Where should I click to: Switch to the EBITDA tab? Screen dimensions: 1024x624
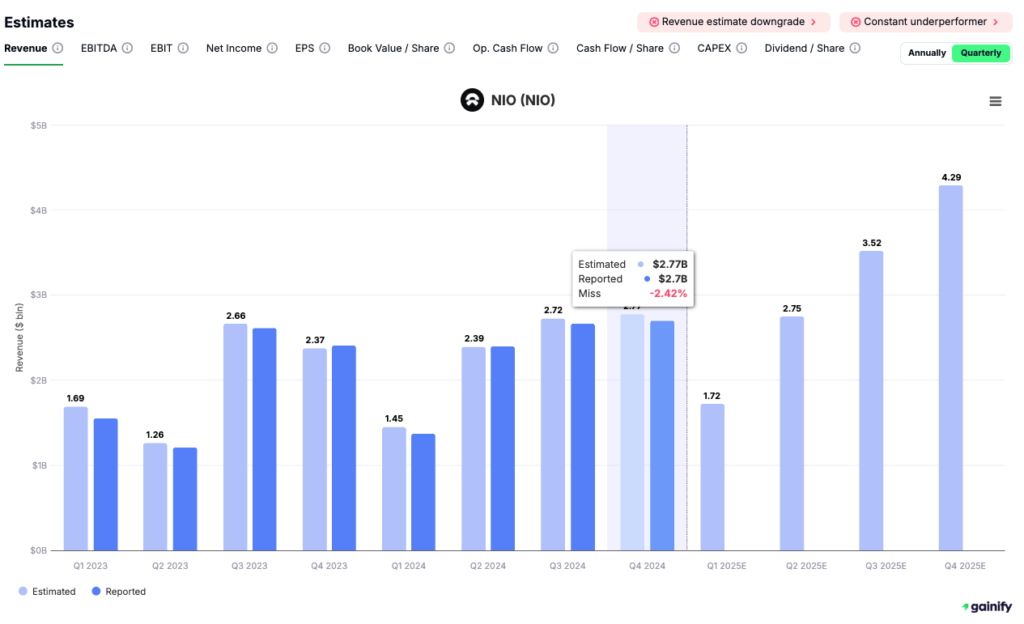click(99, 48)
